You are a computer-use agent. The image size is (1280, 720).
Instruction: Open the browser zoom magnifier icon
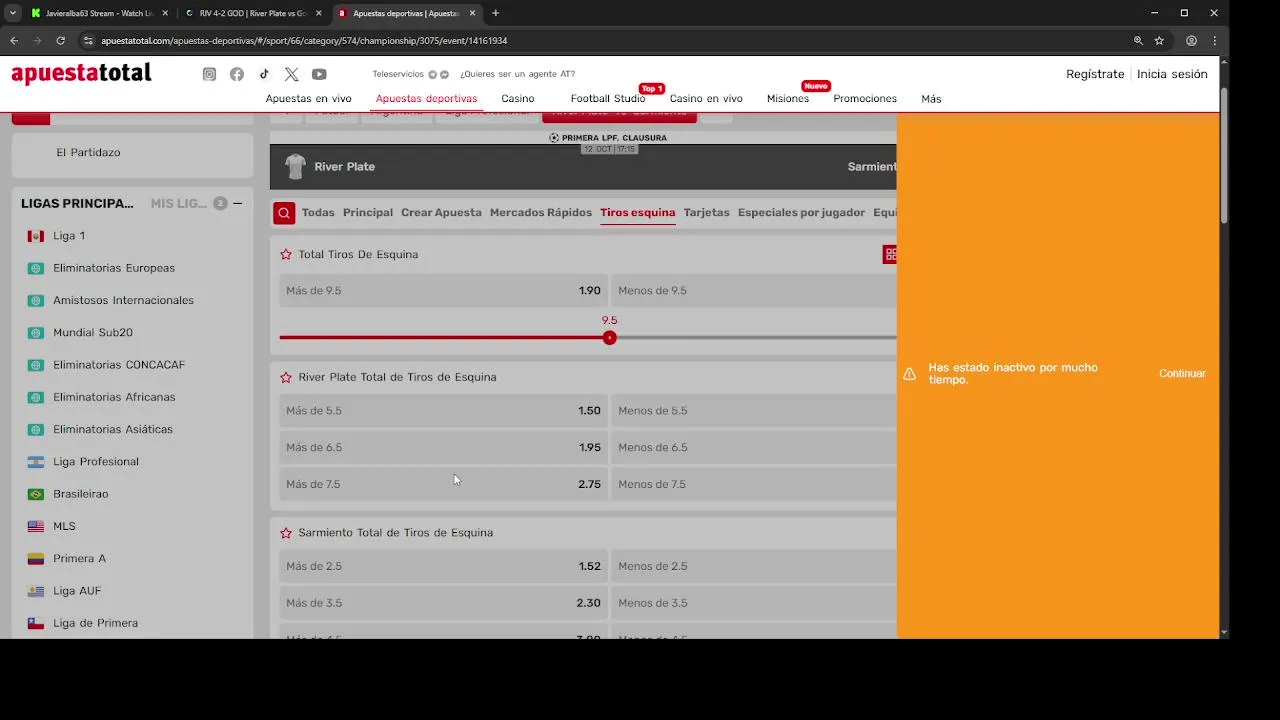[1138, 41]
